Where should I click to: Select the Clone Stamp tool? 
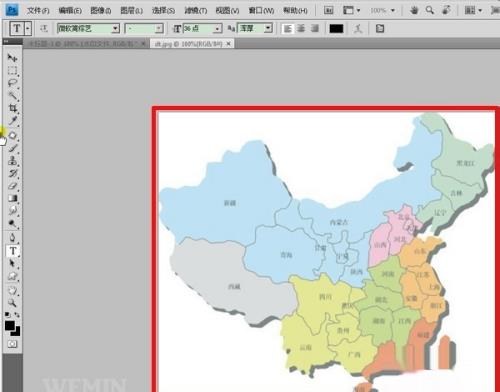(x=12, y=161)
